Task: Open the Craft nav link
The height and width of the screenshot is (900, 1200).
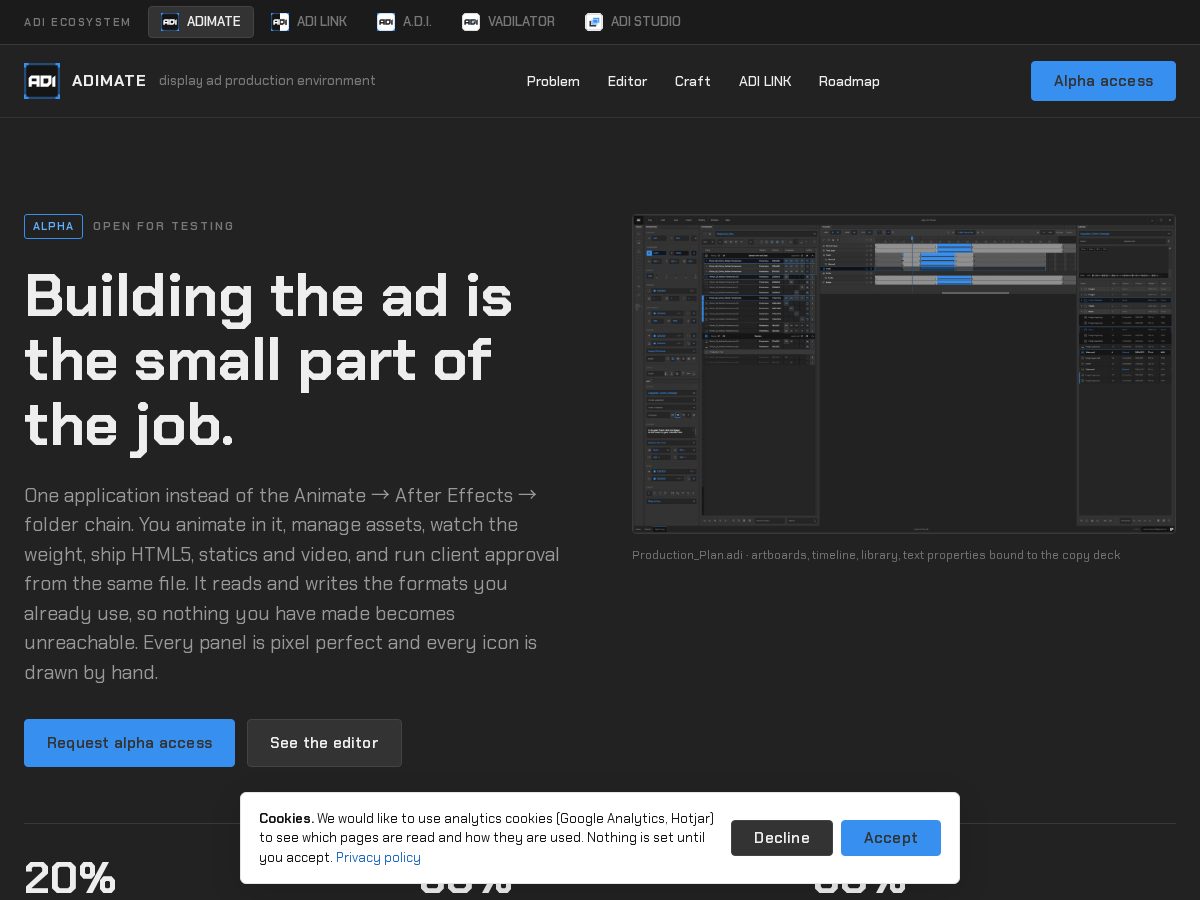Action: 693,81
